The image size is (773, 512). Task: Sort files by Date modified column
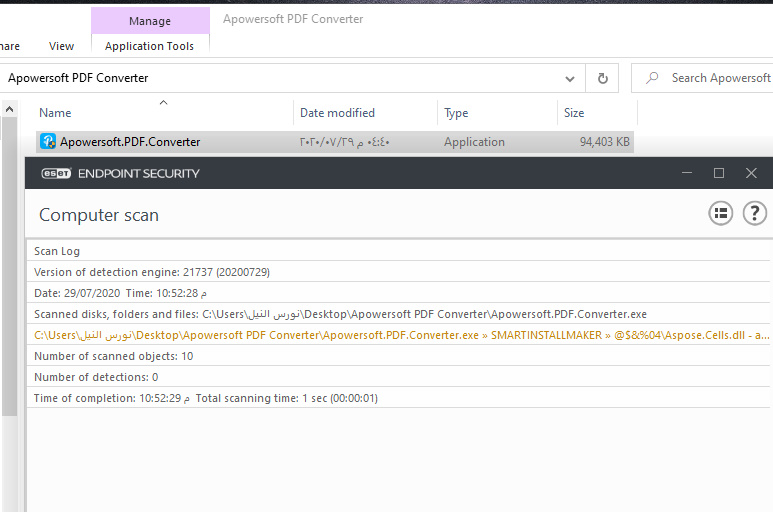coord(337,113)
